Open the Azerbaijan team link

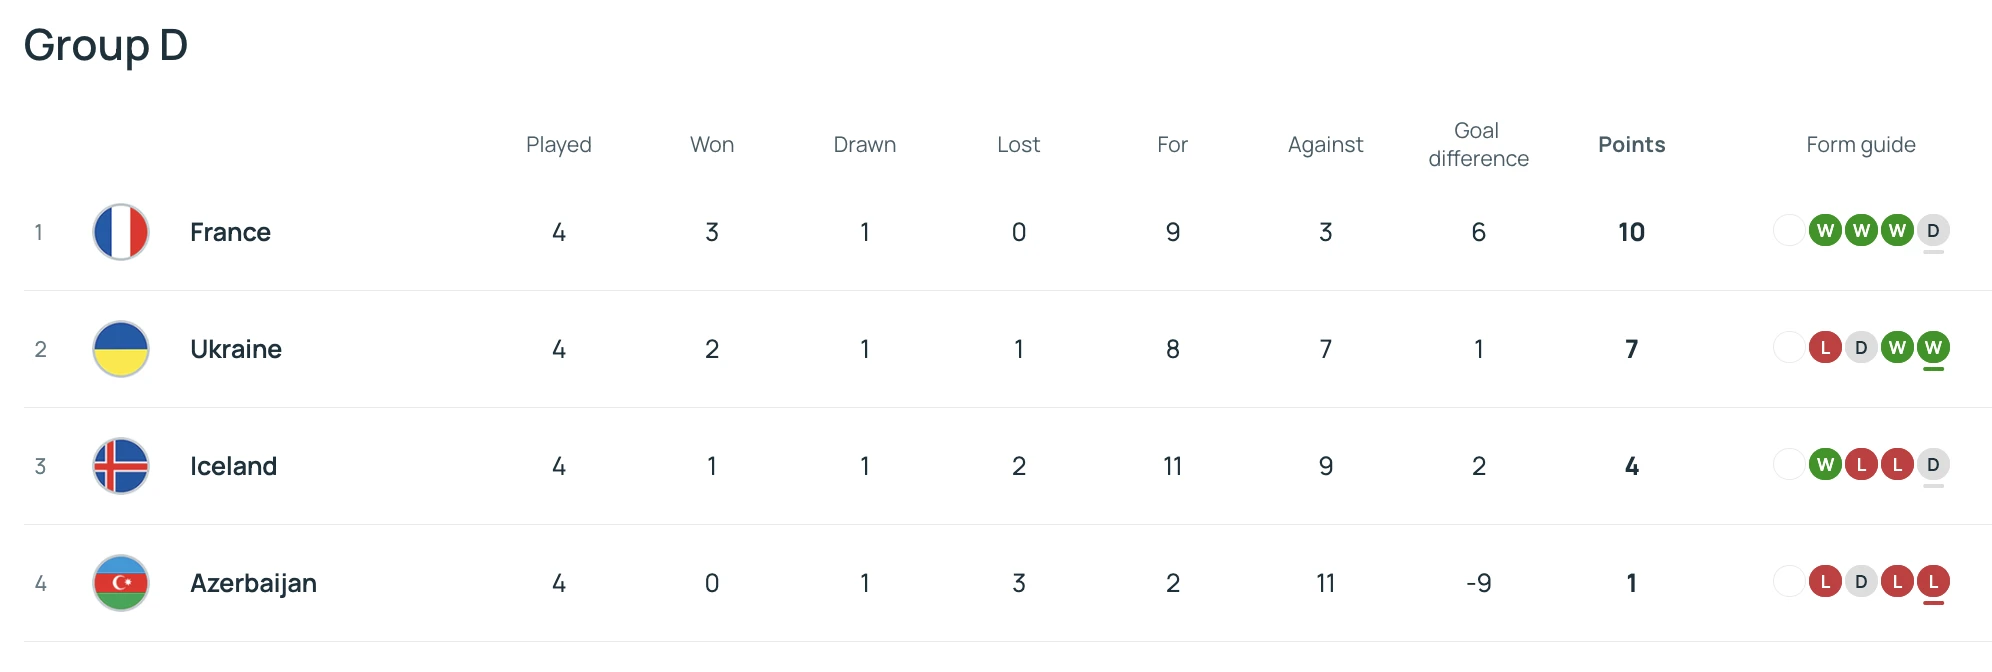coord(253,583)
